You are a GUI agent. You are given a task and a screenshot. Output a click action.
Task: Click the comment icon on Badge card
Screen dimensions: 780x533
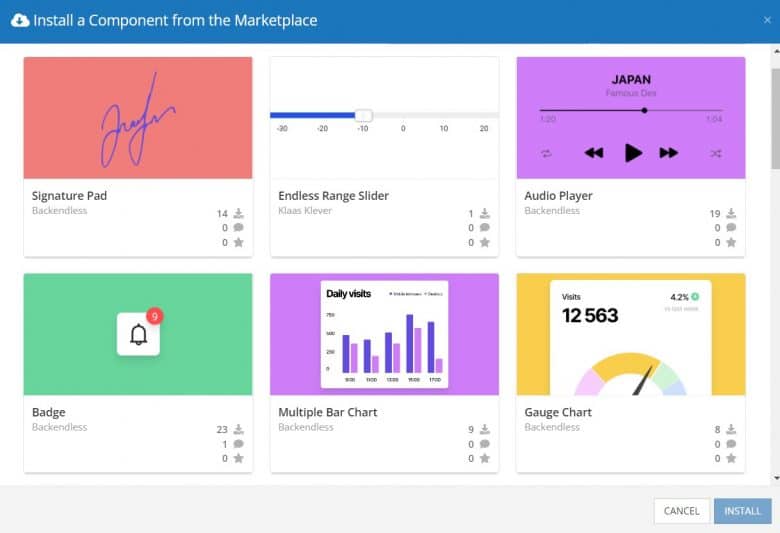tap(239, 443)
